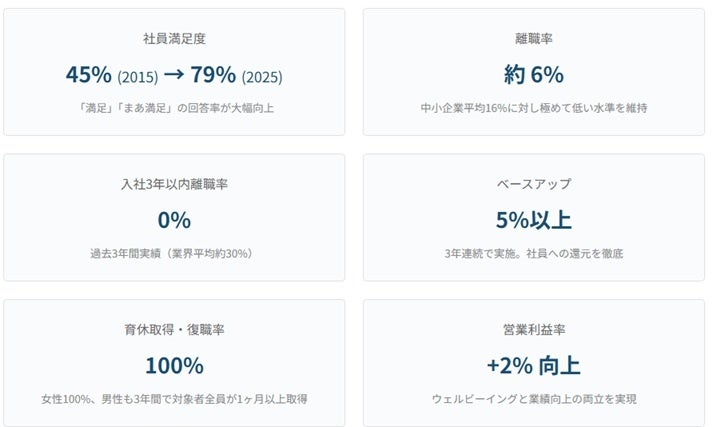The width and height of the screenshot is (713, 427).
Task: Select the 離職率 card heading
Action: click(x=534, y=39)
